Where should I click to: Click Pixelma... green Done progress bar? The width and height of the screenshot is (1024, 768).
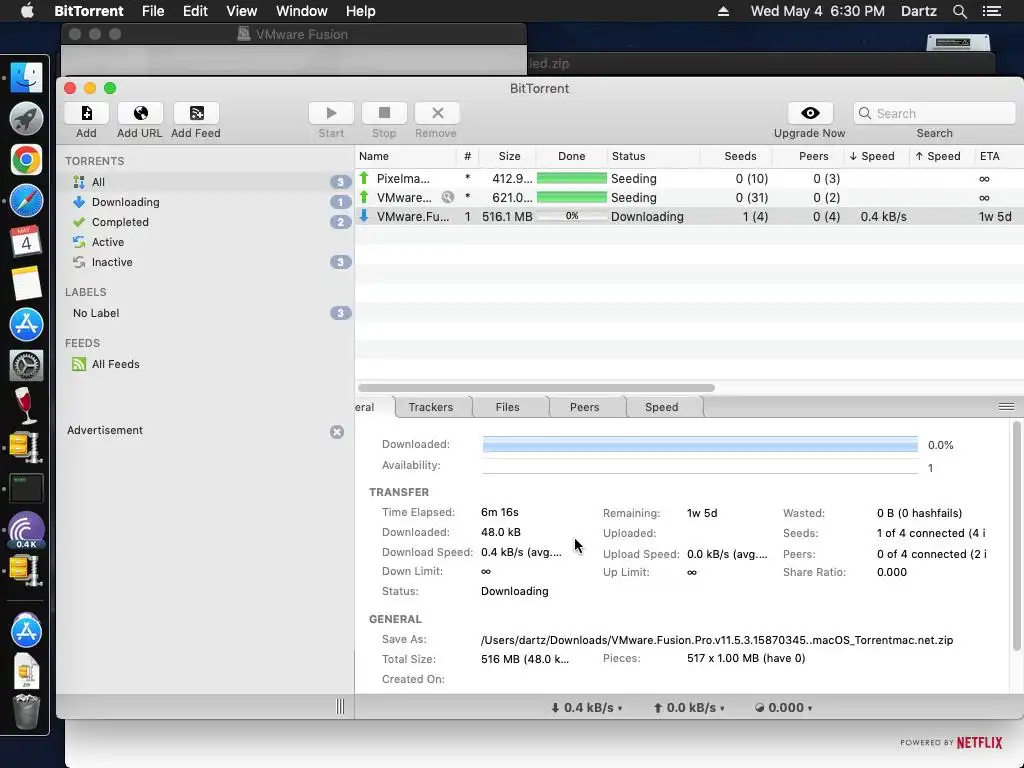click(x=571, y=178)
